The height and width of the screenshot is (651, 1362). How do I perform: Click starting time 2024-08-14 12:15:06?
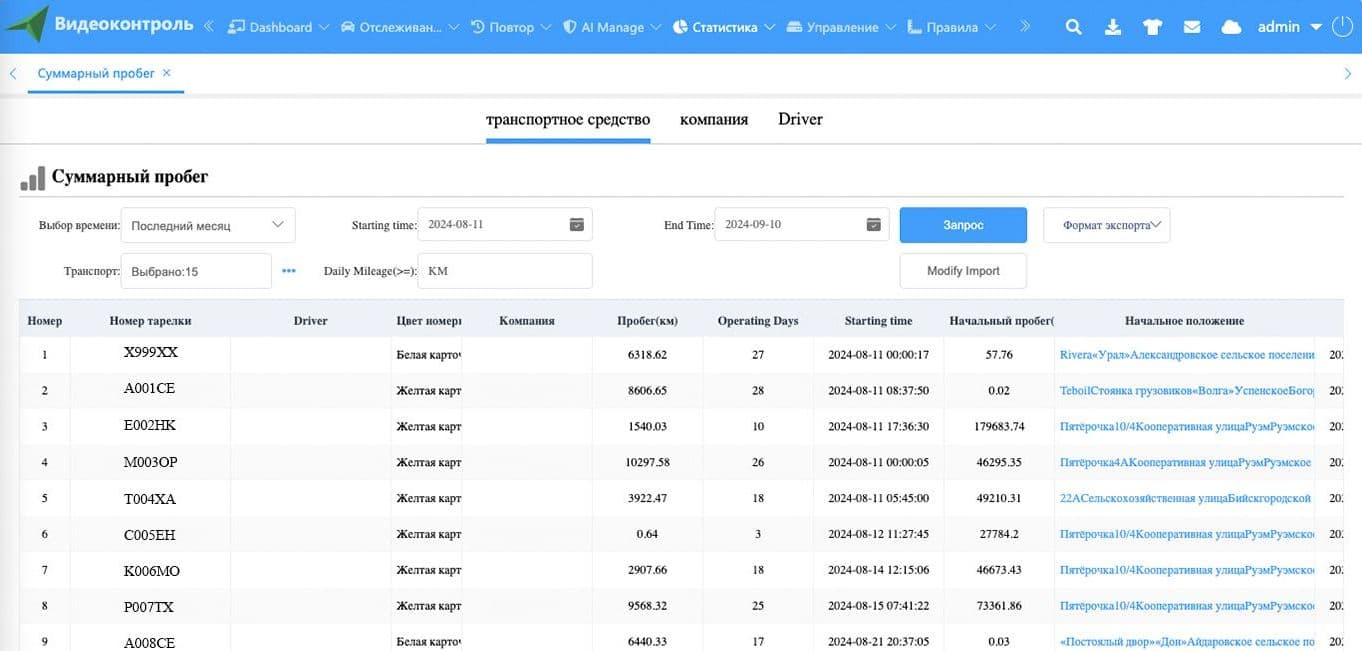click(x=878, y=570)
